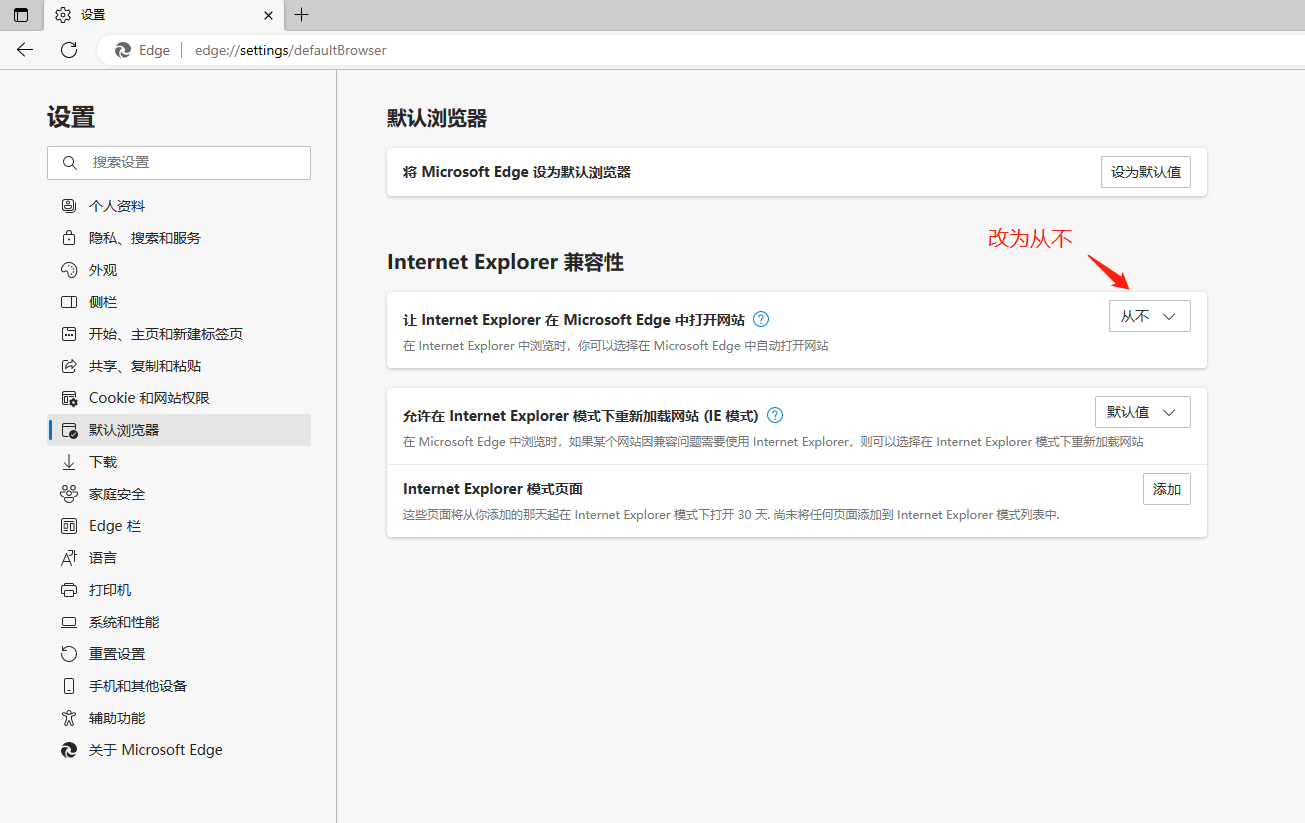
Task: Open 共享、复制和粘贴 settings
Action: click(179, 366)
